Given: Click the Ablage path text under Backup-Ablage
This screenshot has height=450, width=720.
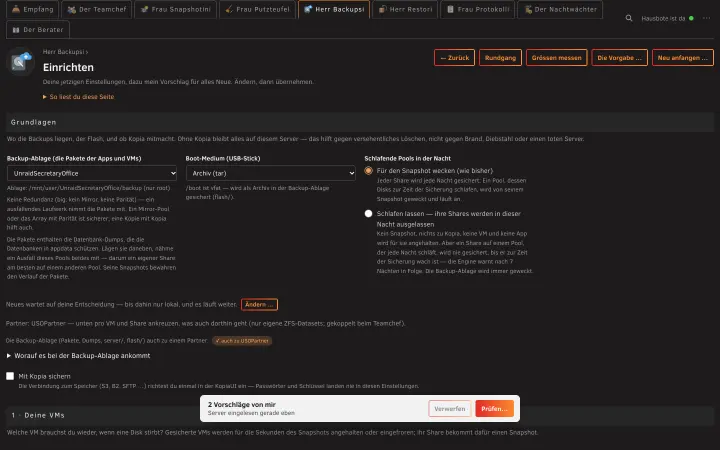Looking at the screenshot, I should click(x=88, y=188).
